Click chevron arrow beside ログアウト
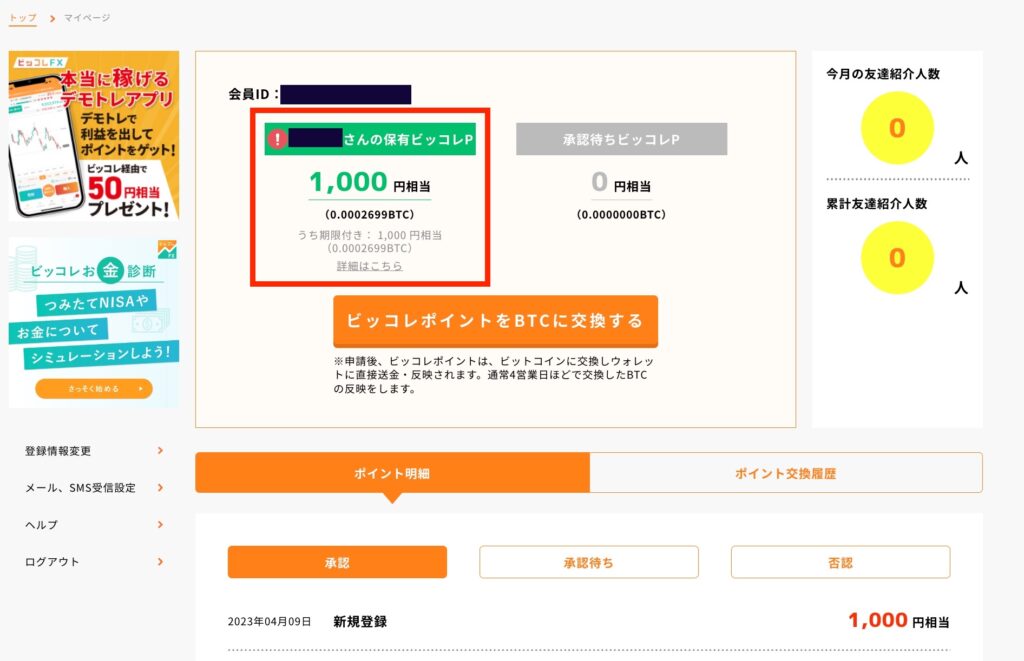This screenshot has height=661, width=1024. coord(160,562)
